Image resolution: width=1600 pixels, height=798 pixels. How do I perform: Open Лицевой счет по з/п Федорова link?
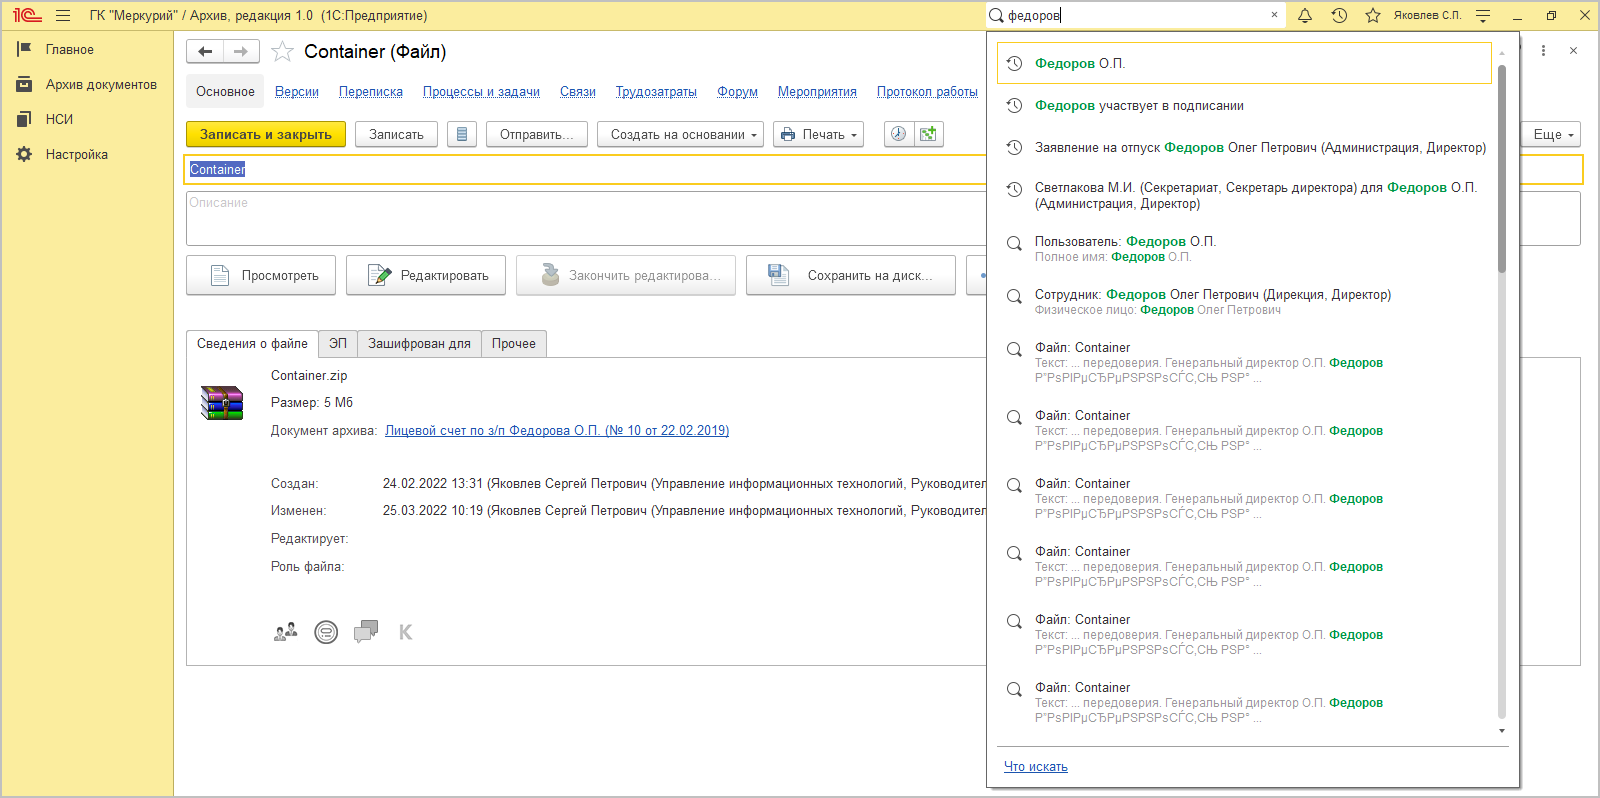coord(557,430)
